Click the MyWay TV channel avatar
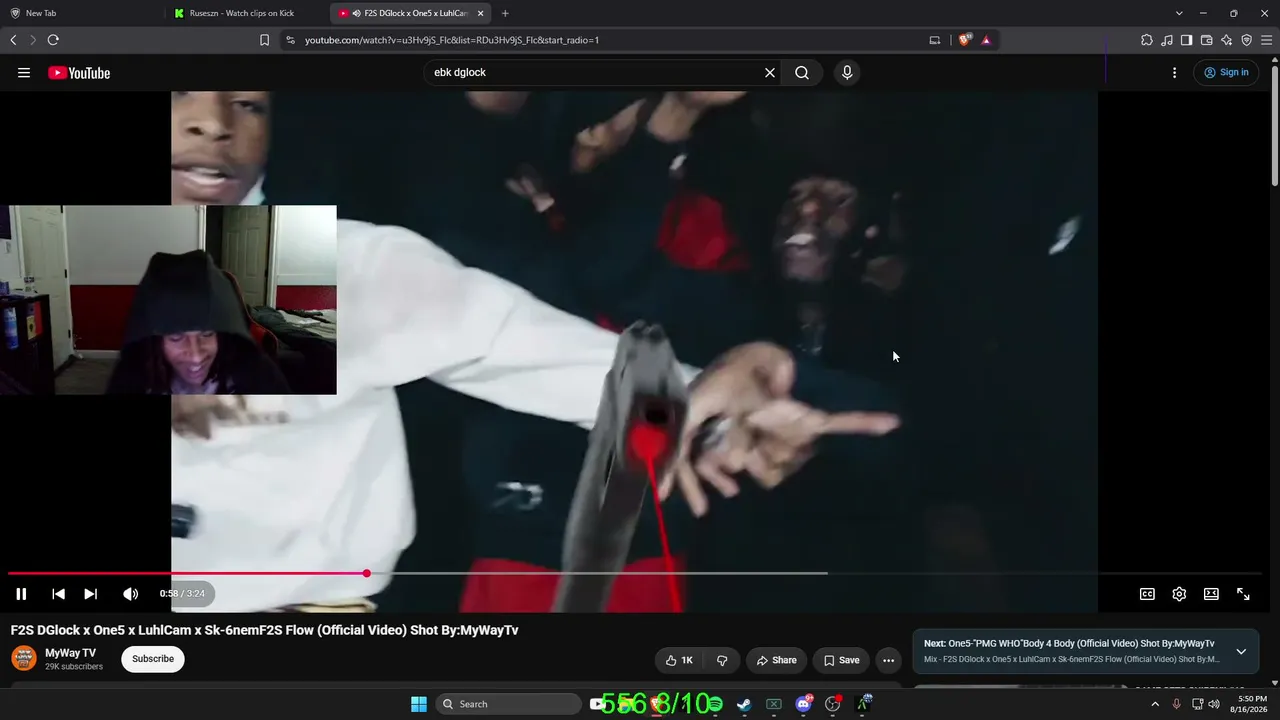Screen dimensions: 1280x720 24,658
